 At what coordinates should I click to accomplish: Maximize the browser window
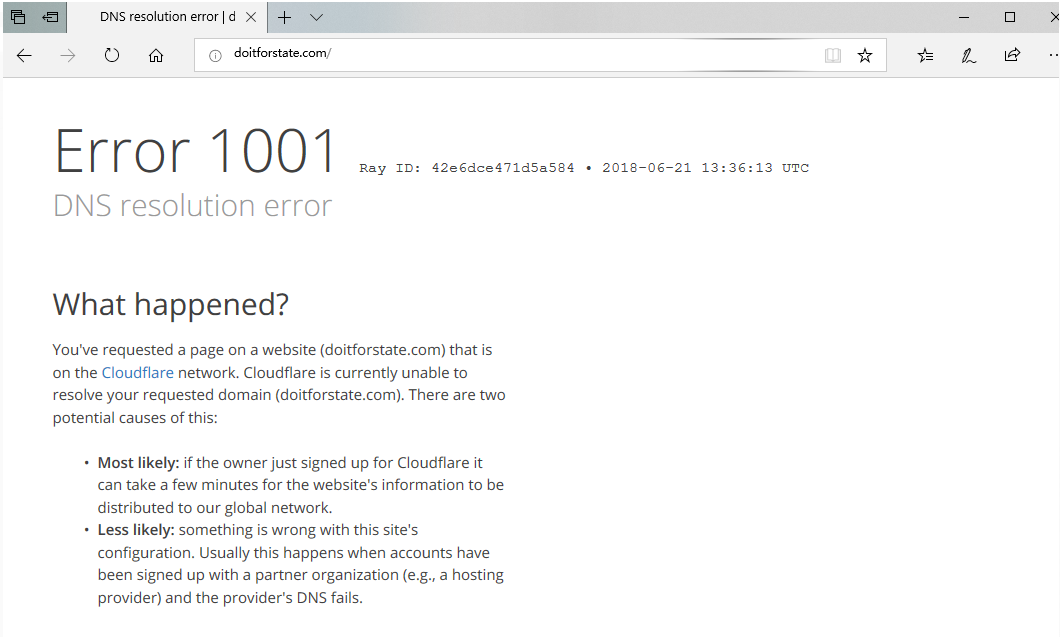(1010, 17)
